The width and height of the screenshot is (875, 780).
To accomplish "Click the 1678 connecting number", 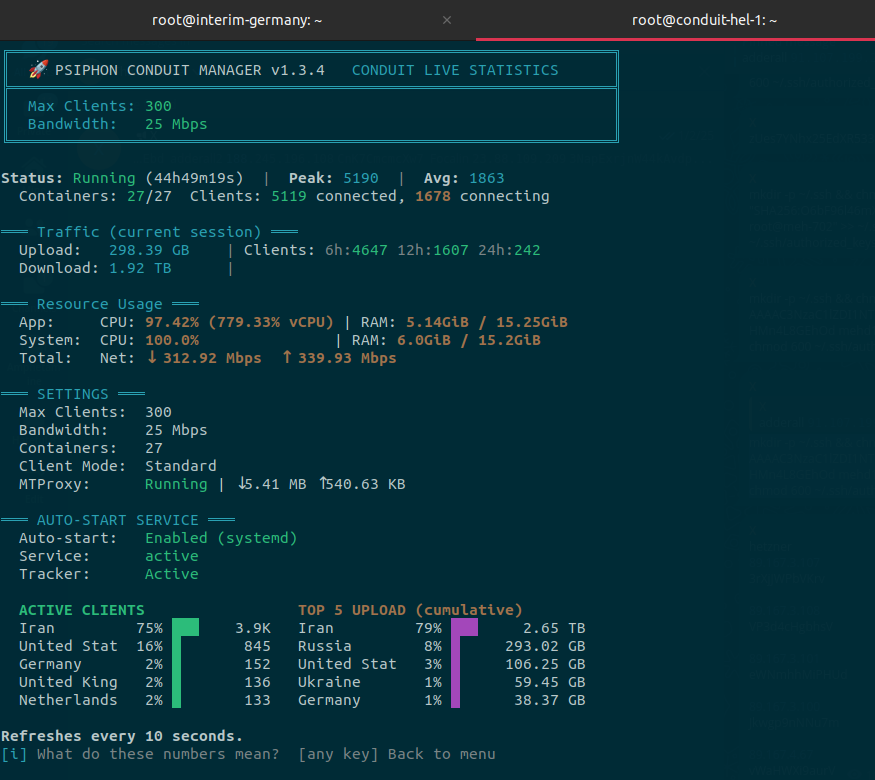I will click(433, 196).
